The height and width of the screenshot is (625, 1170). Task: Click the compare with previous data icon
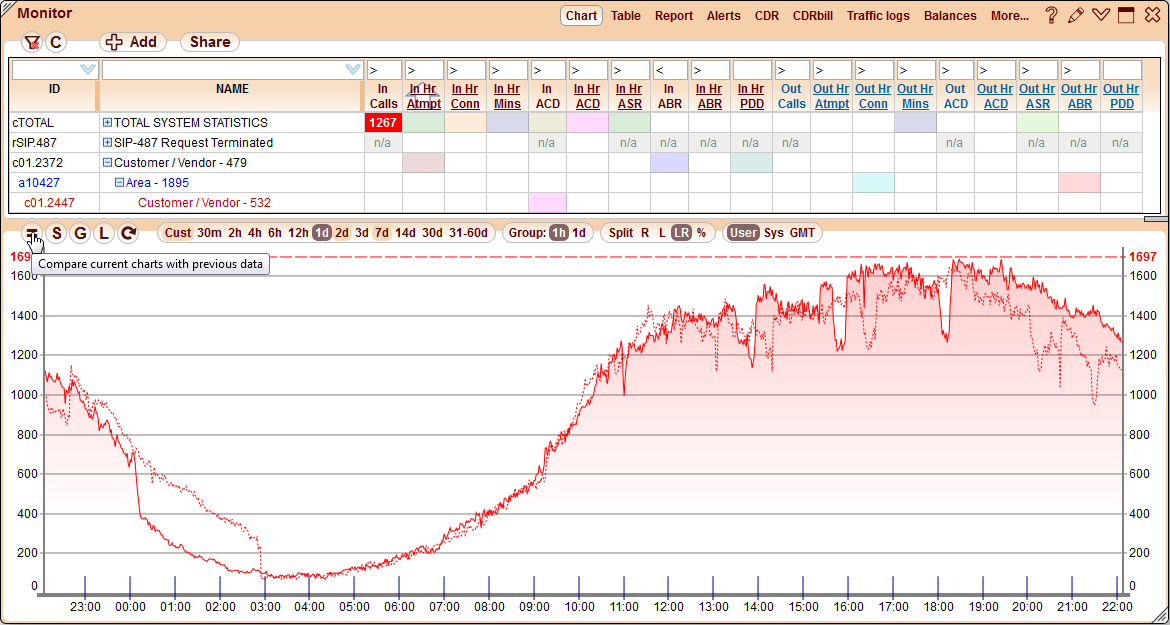coord(34,233)
